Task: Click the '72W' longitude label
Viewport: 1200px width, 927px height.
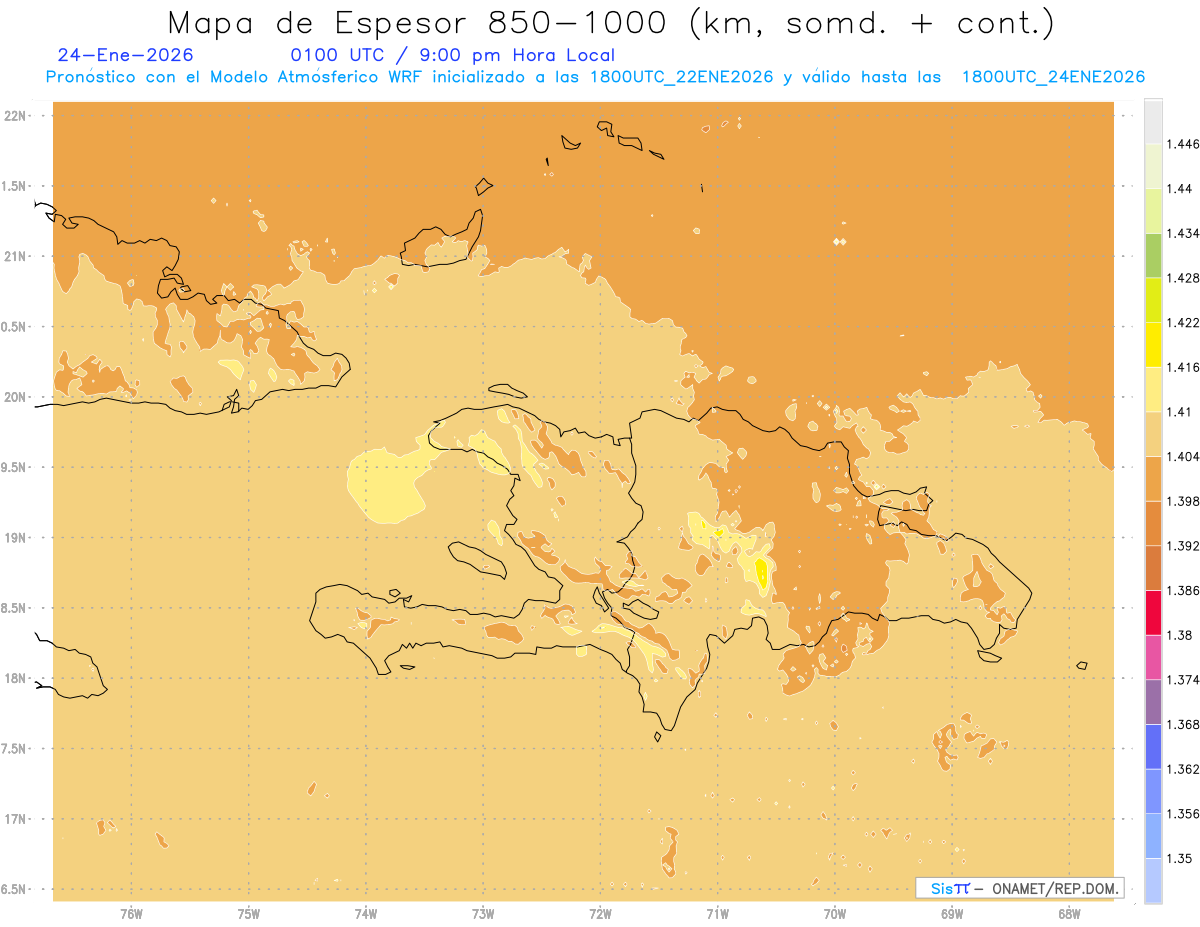Action: [x=600, y=914]
